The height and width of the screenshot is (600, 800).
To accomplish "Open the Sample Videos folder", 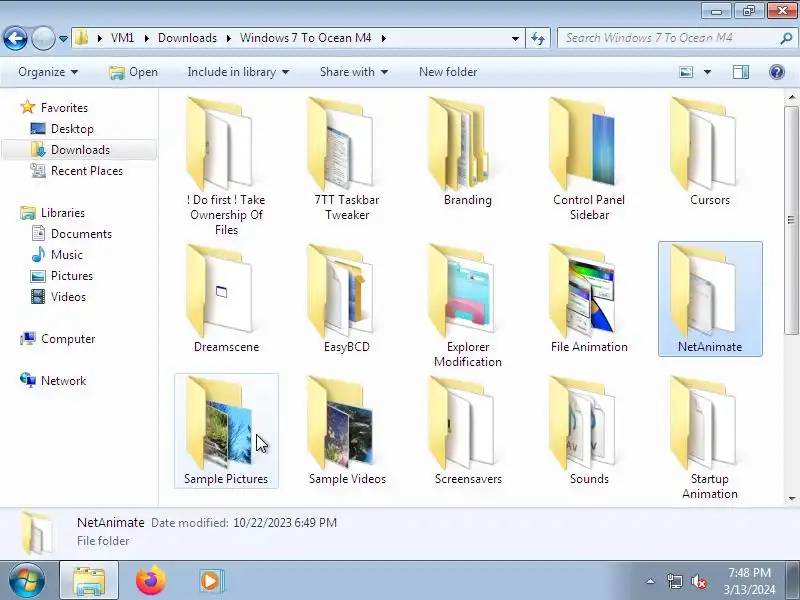I will (347, 431).
